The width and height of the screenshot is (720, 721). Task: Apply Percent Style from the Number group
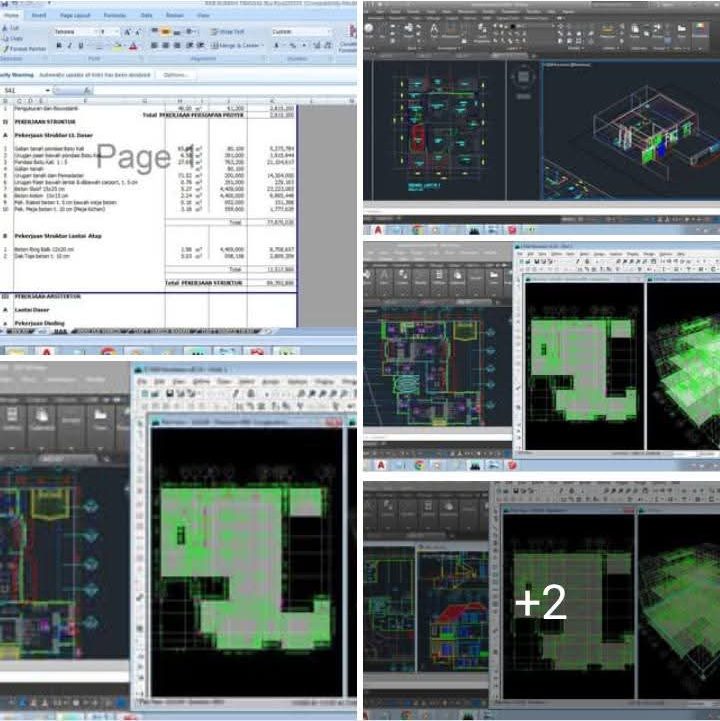click(291, 45)
